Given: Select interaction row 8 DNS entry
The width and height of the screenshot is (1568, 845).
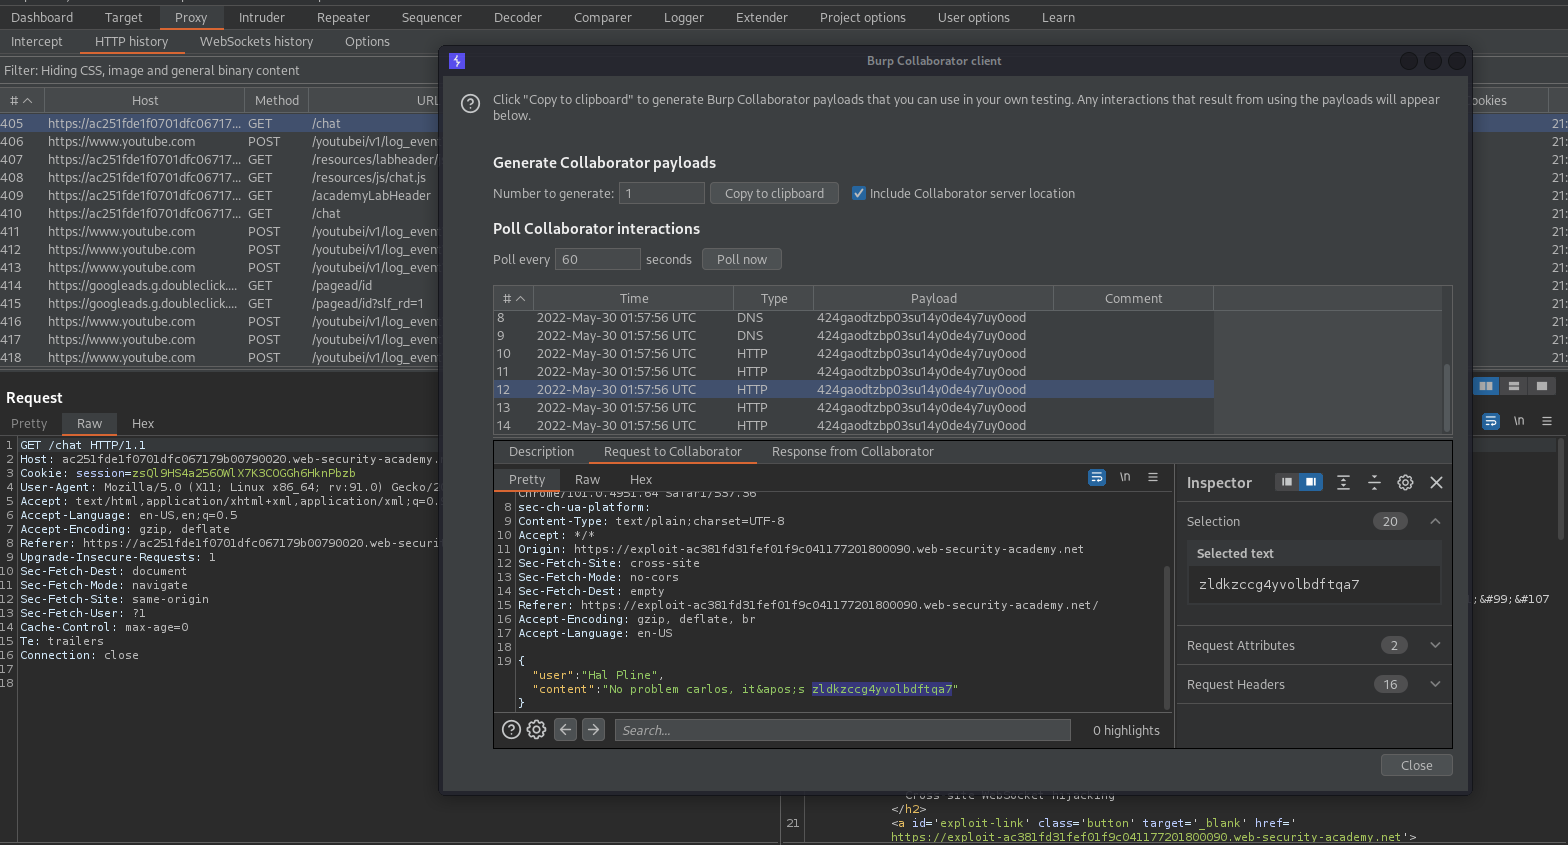Looking at the screenshot, I should (853, 317).
